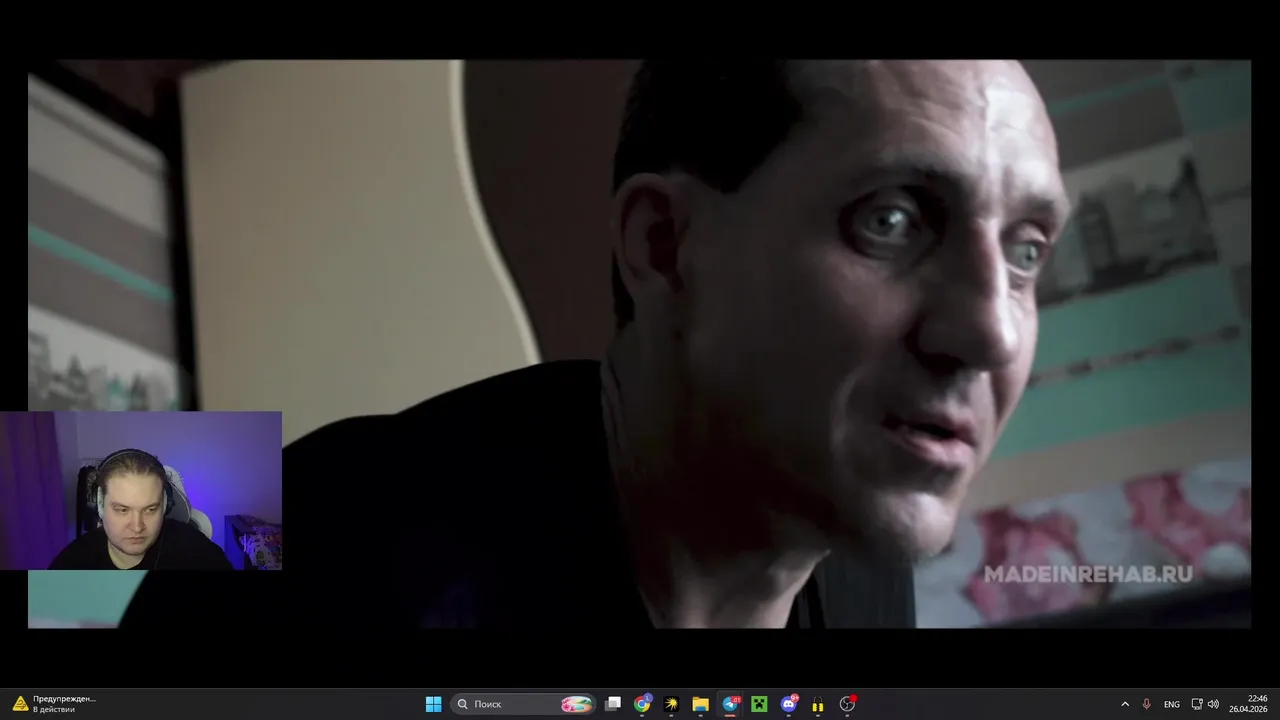Click the microphone tray icon
The image size is (1280, 720).
click(x=1147, y=704)
